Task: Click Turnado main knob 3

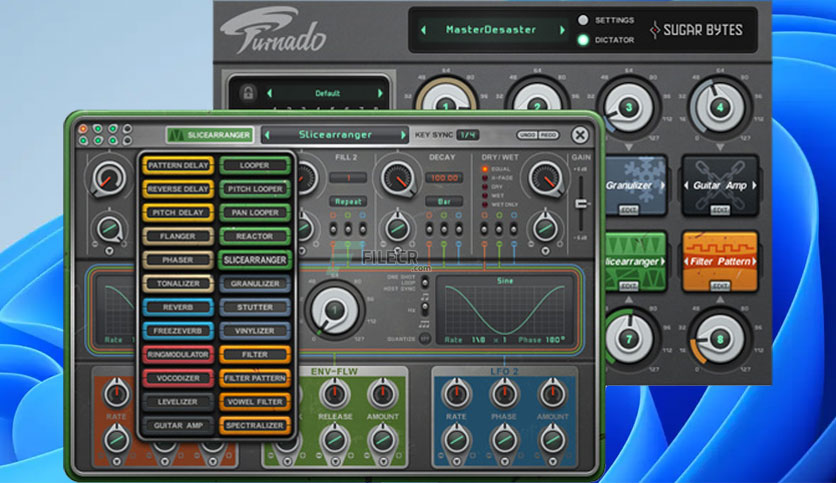Action: [x=629, y=108]
